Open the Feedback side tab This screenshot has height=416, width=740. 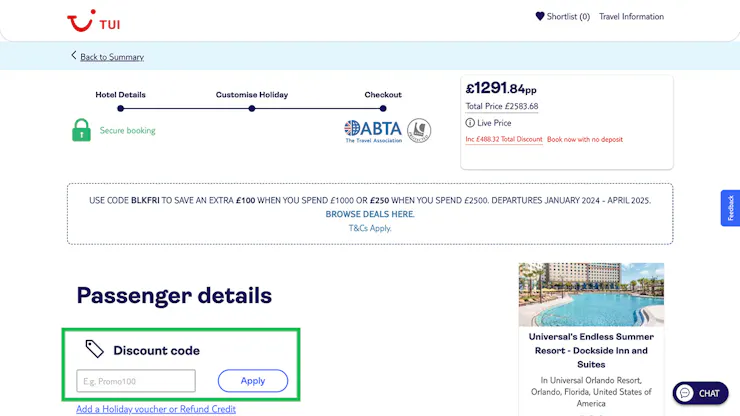pyautogui.click(x=730, y=208)
